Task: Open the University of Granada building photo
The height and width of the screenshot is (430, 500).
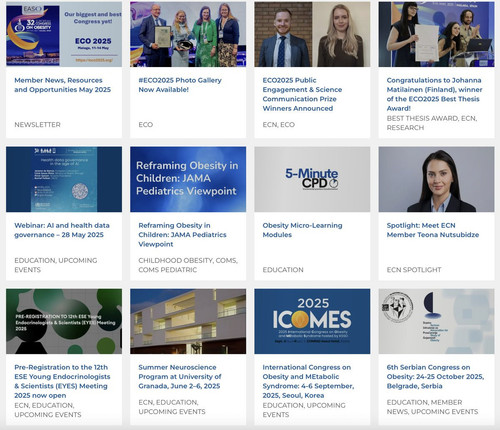Action: tap(188, 321)
